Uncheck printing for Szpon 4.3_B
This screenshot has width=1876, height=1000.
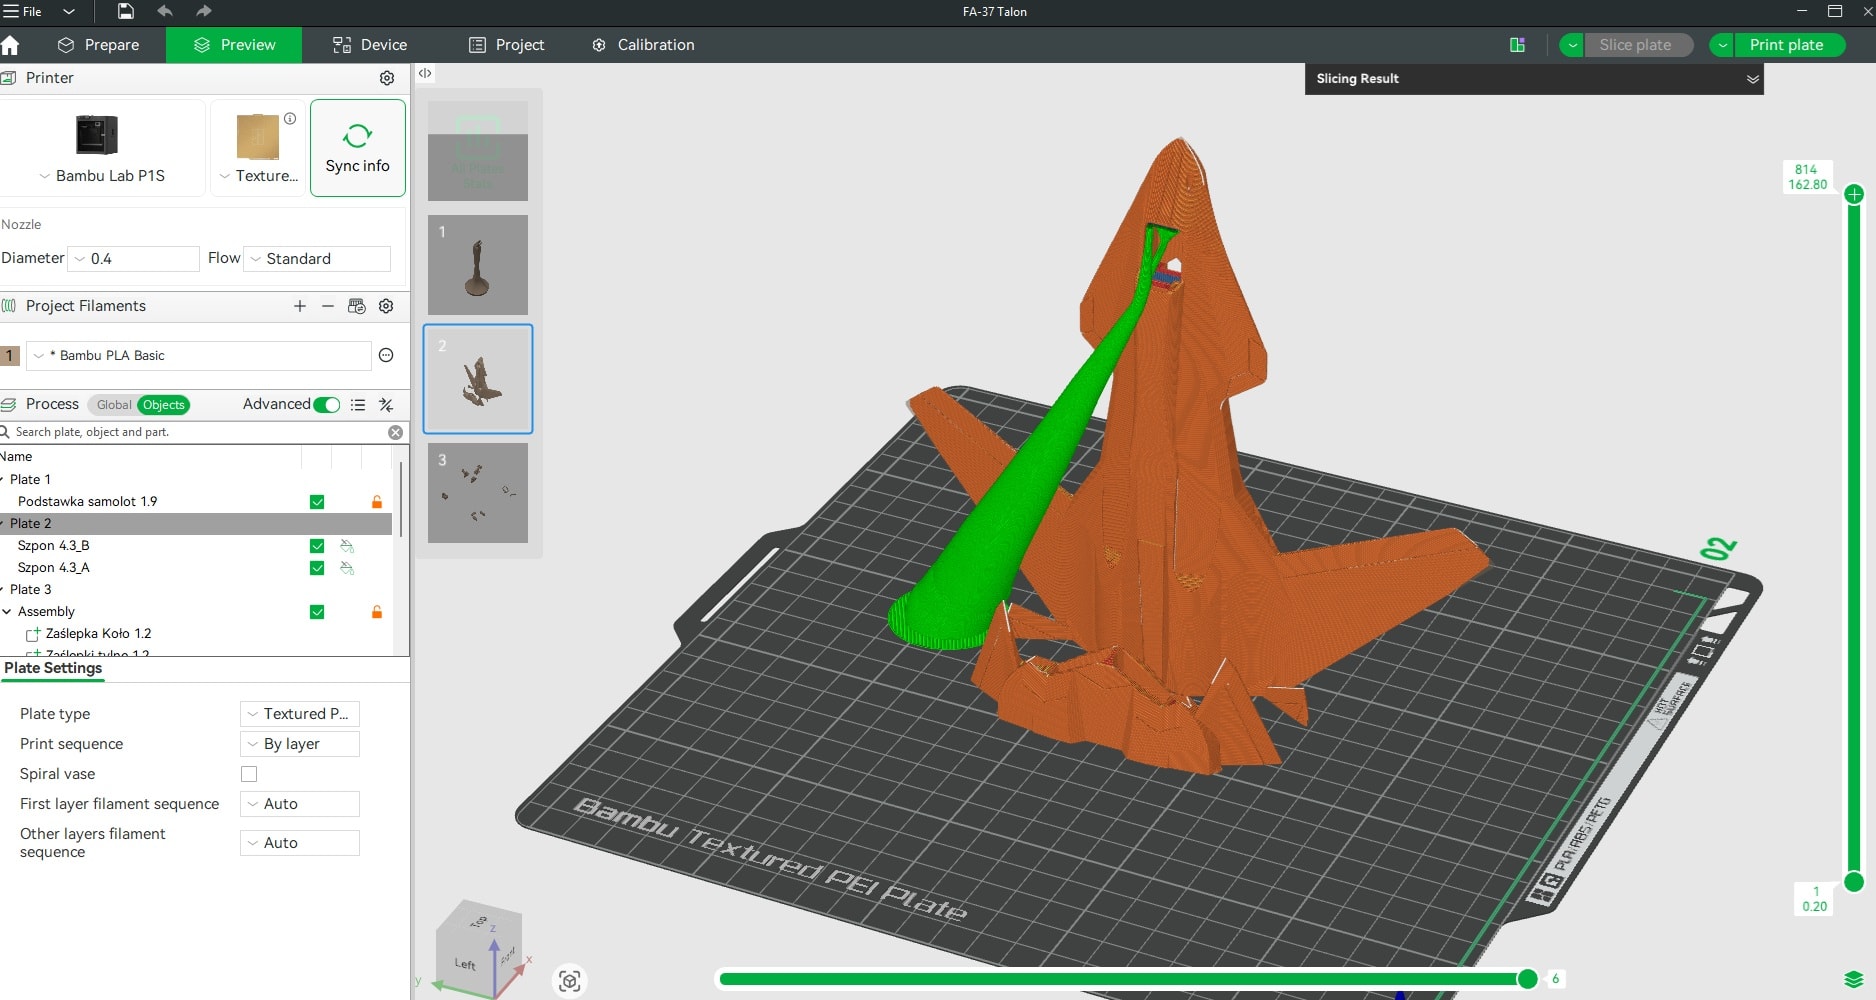(317, 546)
